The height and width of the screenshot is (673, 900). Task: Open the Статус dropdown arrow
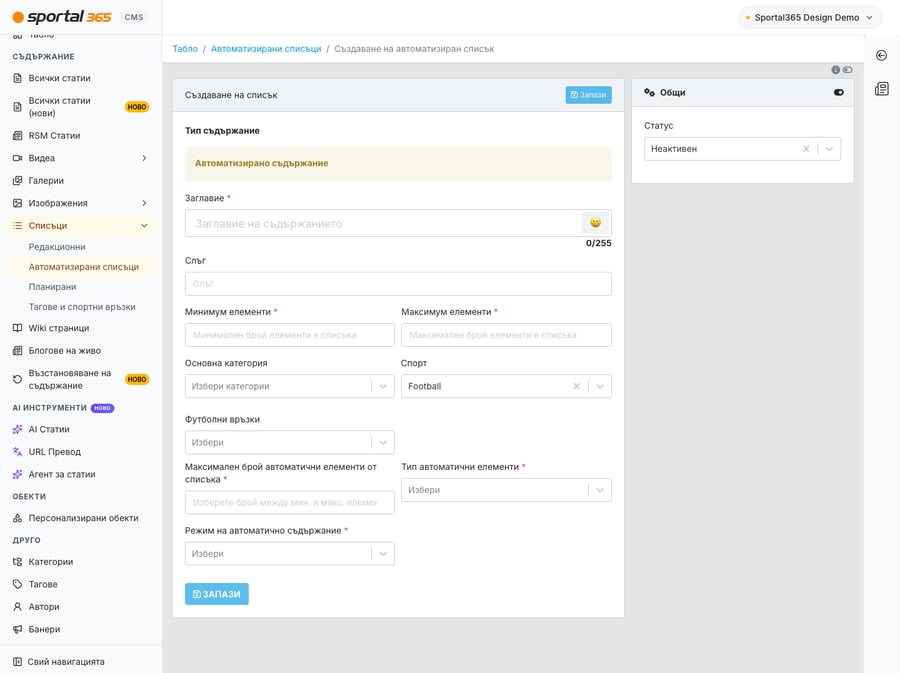(x=829, y=149)
